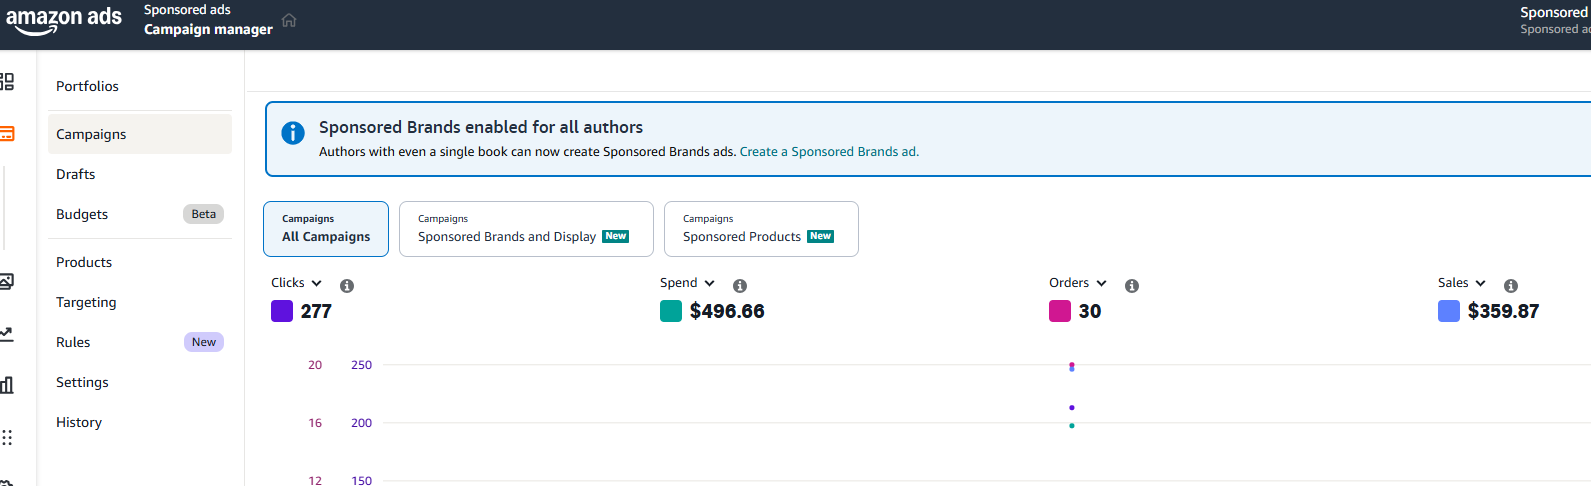Show info tooltip next to Clicks metric
1591x486 pixels.
(347, 286)
